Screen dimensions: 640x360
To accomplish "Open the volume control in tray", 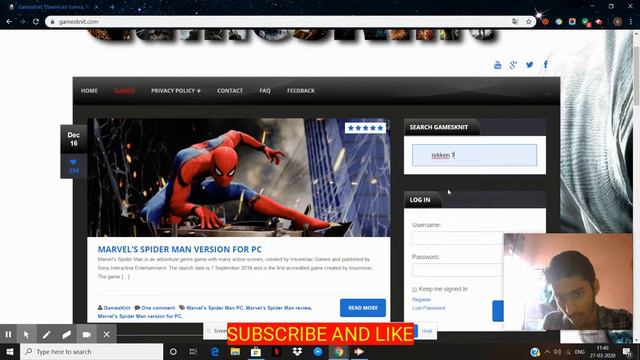I will click(558, 352).
